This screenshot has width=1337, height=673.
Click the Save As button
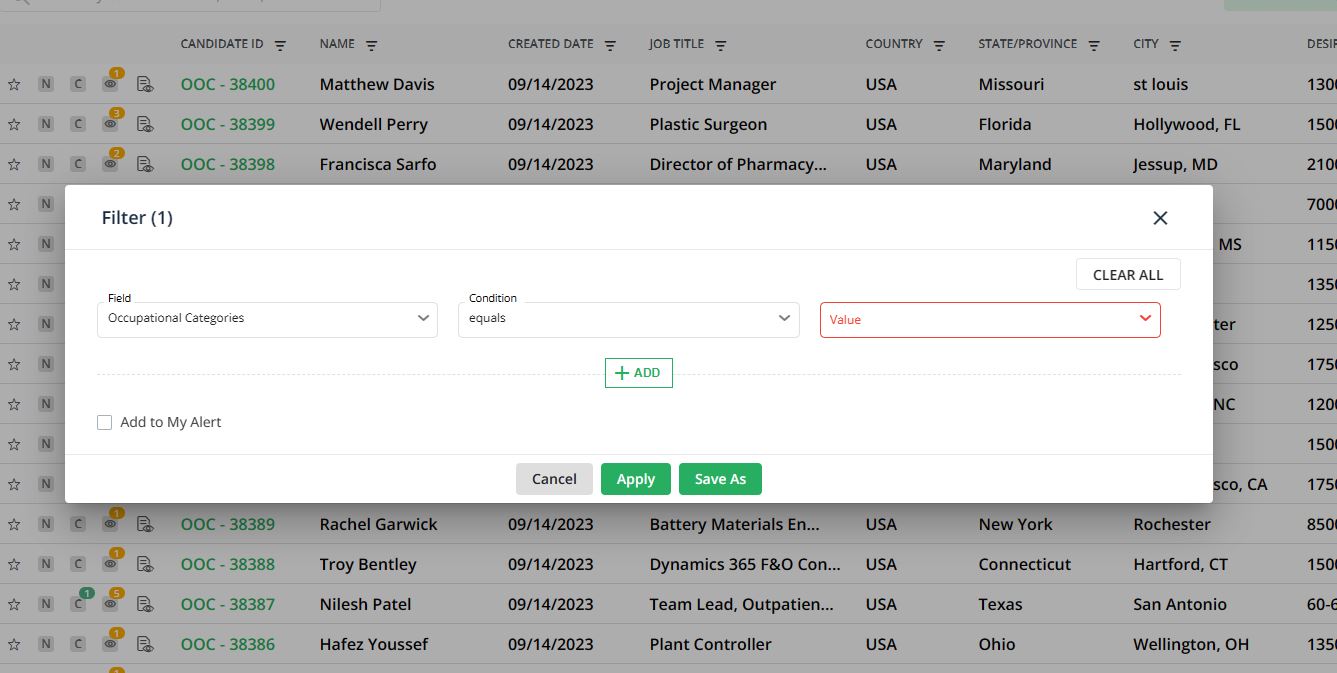[720, 479]
